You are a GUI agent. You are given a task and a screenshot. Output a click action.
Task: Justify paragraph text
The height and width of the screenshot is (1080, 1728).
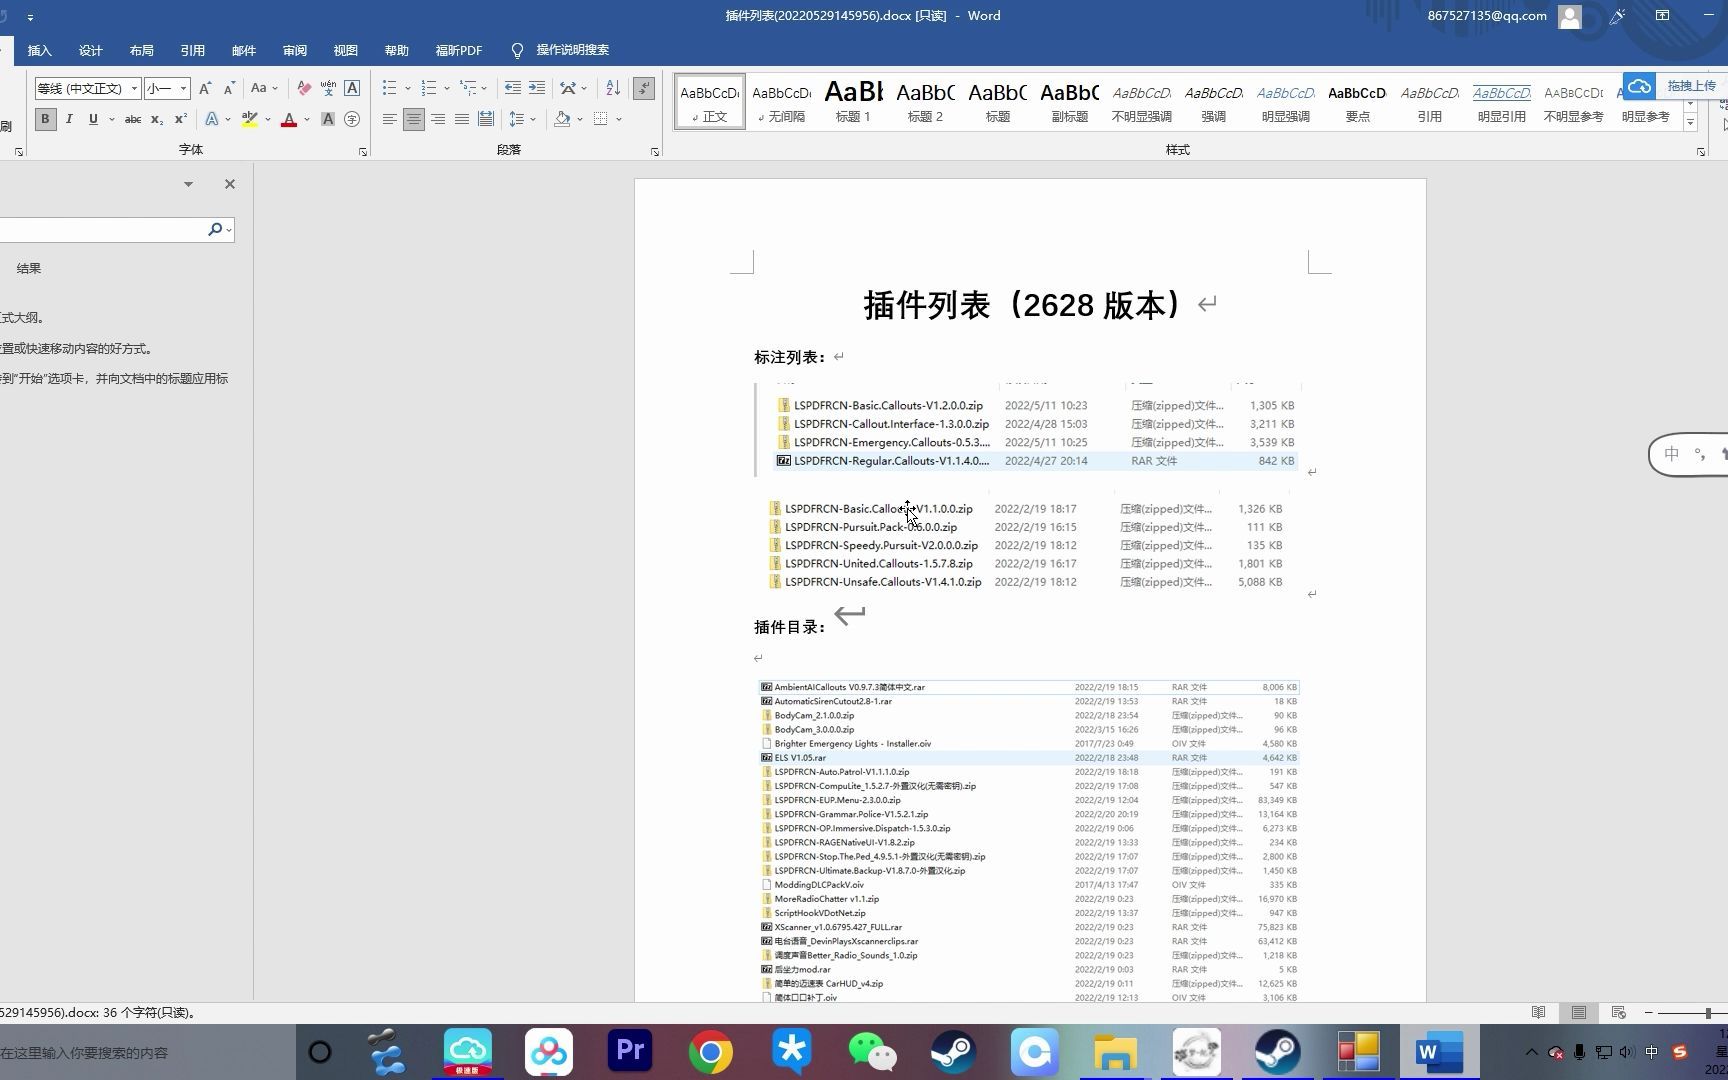(461, 119)
